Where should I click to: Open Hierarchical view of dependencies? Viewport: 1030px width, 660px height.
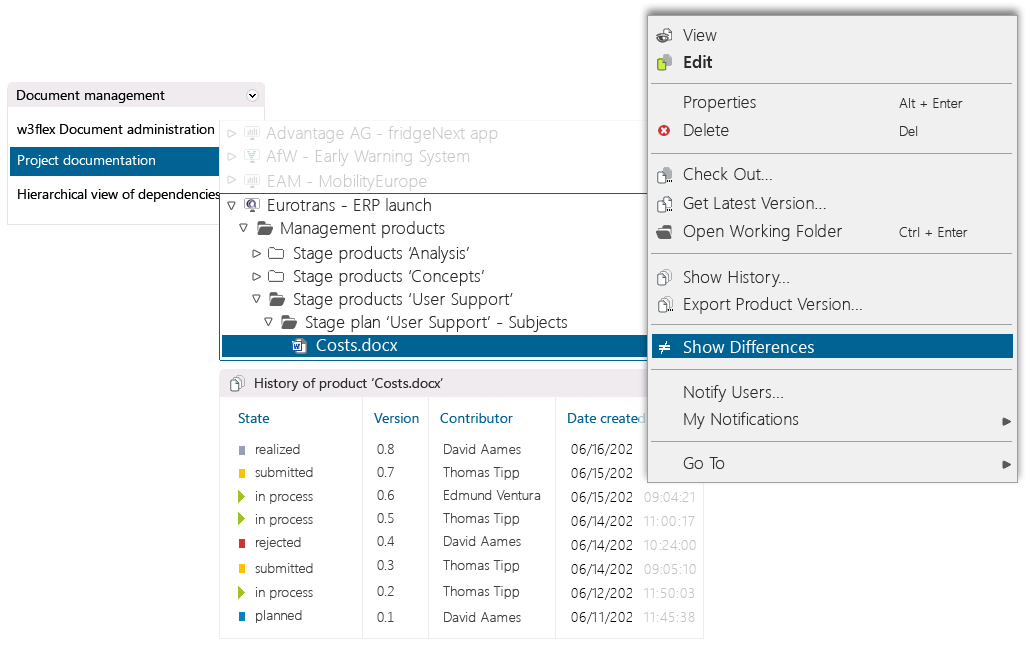coord(118,195)
